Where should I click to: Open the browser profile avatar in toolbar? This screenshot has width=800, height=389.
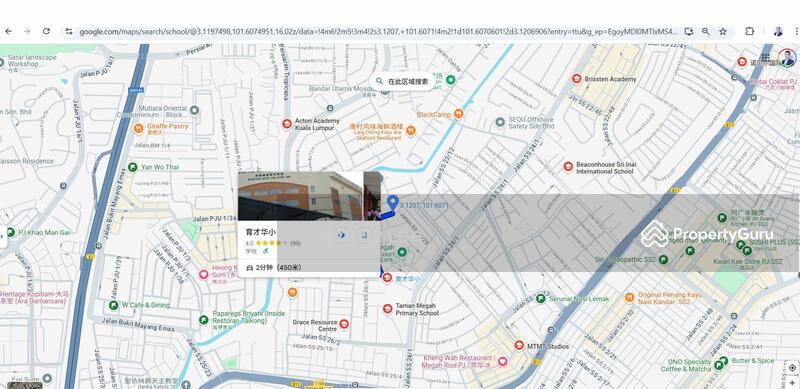tap(778, 32)
